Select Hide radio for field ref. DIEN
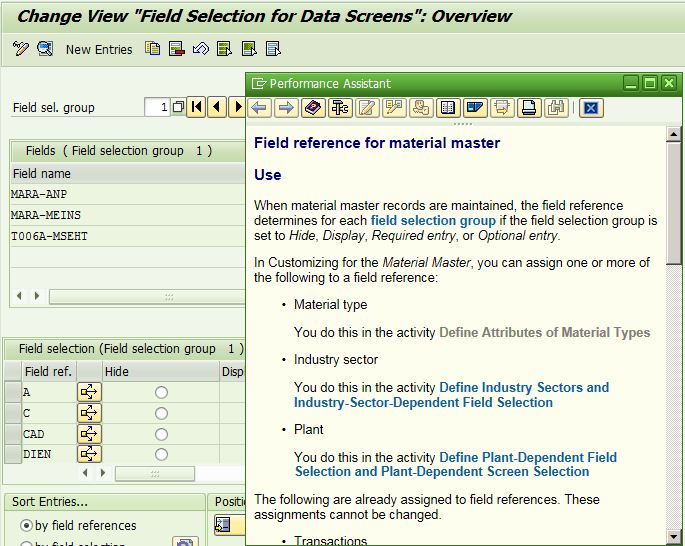The width and height of the screenshot is (685, 546). tap(161, 454)
